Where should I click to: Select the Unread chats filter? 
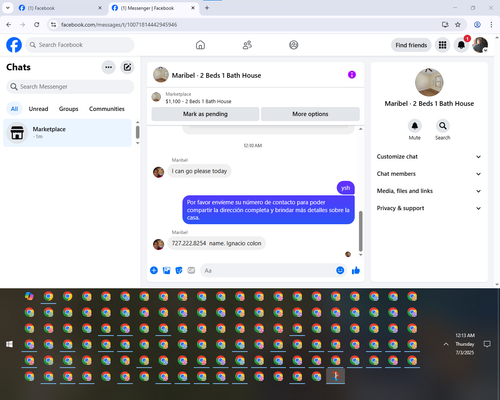pos(38,109)
